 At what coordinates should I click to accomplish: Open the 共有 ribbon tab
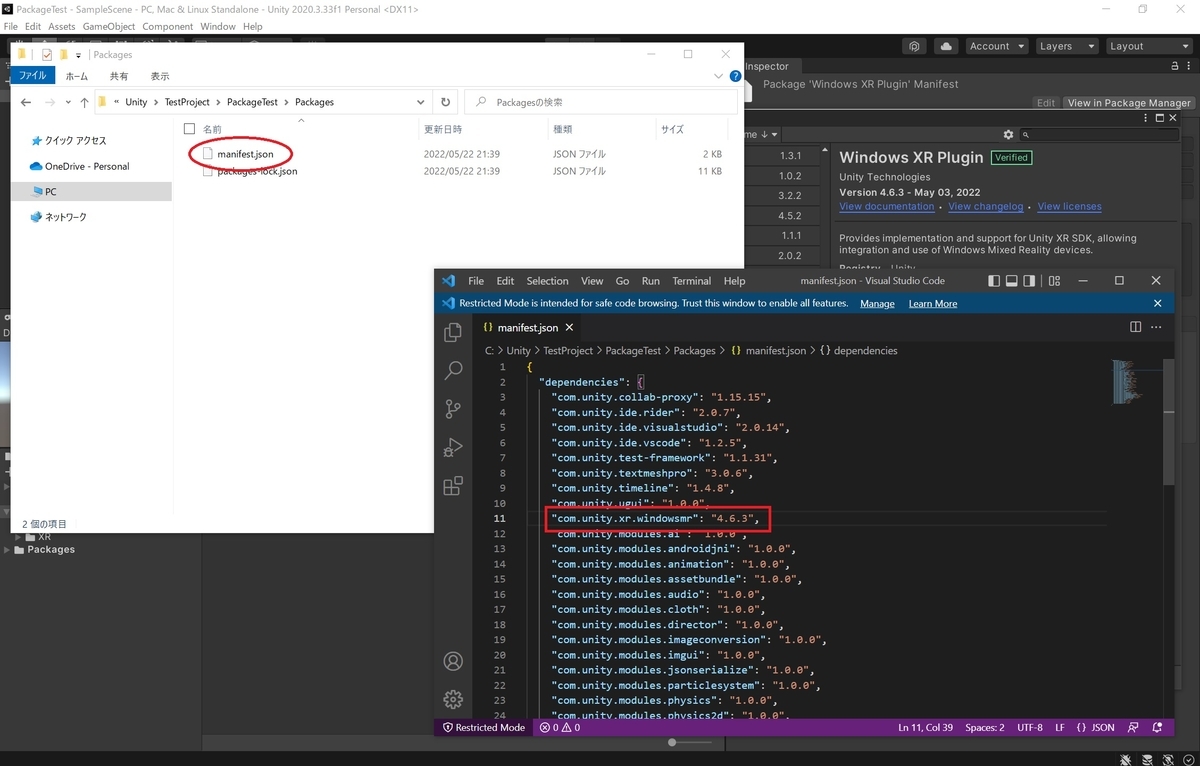pos(119,76)
